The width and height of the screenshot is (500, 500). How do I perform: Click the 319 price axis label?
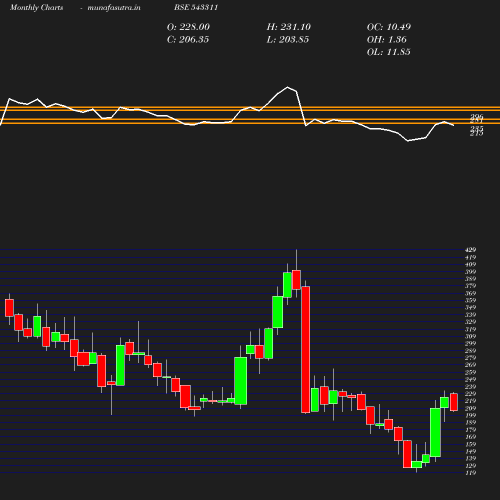coord(471,329)
